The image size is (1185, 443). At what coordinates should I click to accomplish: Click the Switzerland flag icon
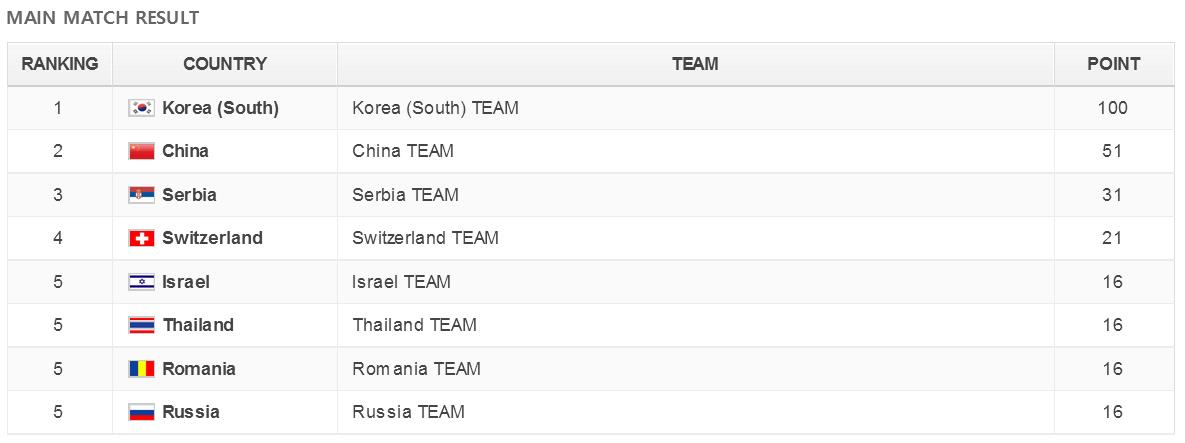tap(141, 238)
